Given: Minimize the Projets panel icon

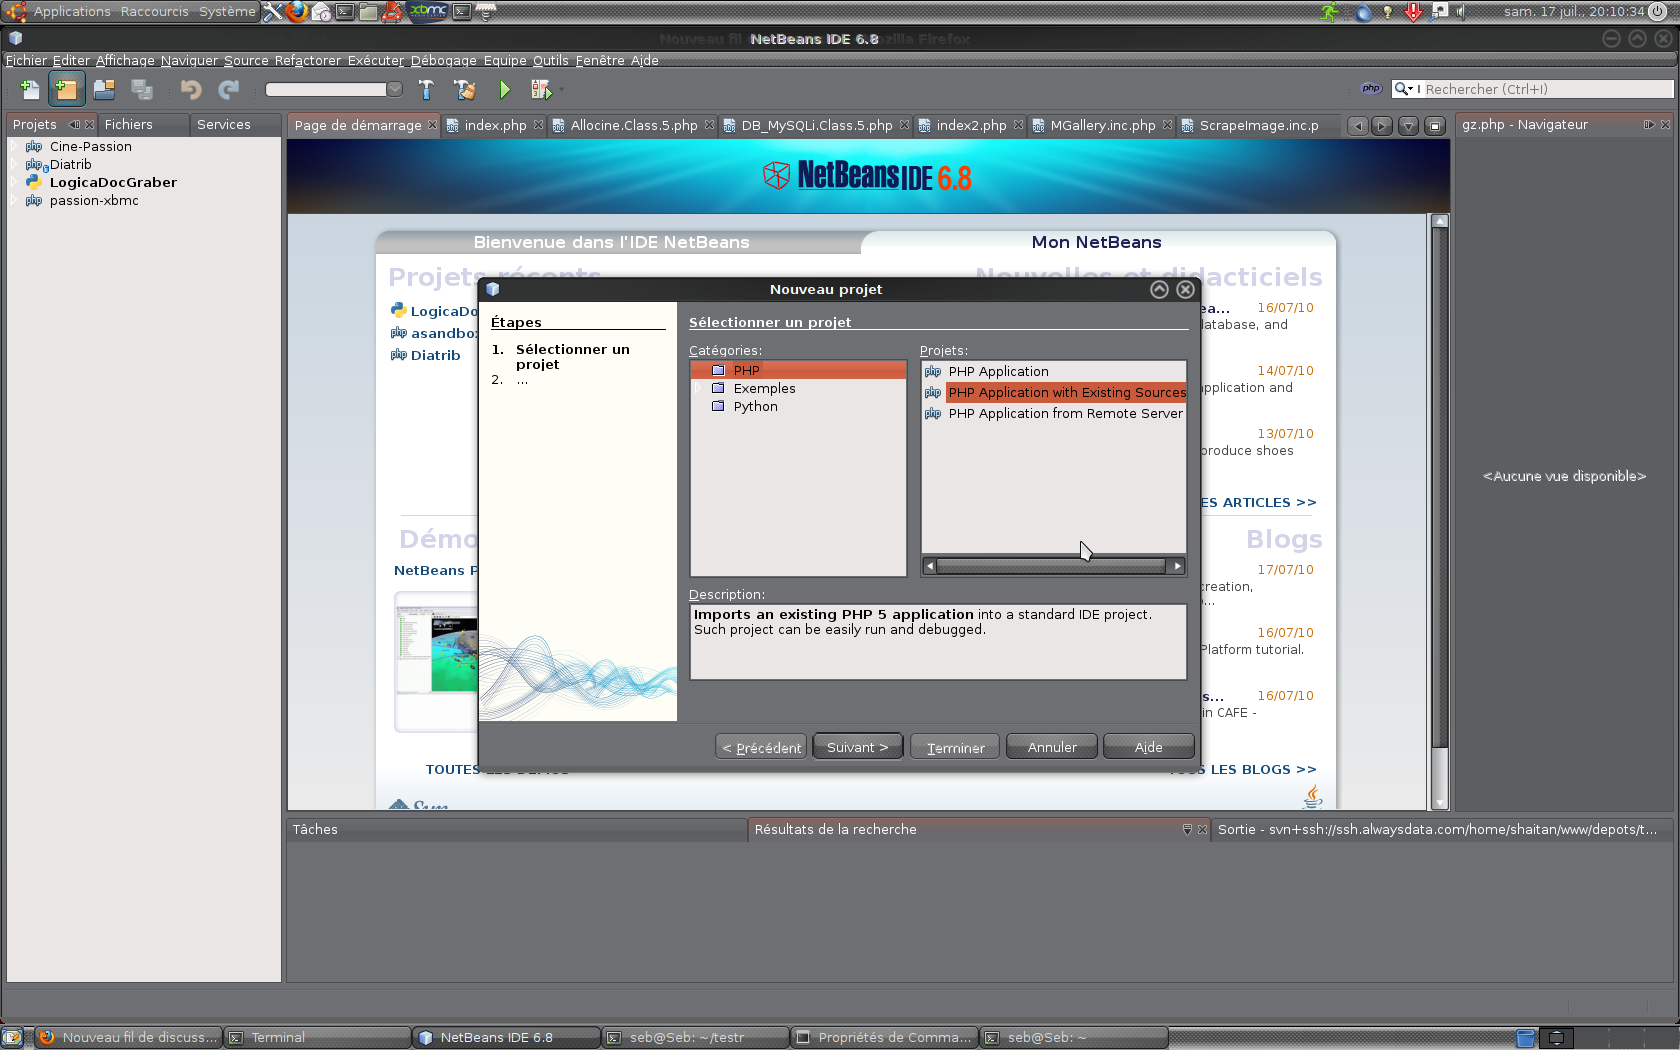Looking at the screenshot, I should (74, 125).
